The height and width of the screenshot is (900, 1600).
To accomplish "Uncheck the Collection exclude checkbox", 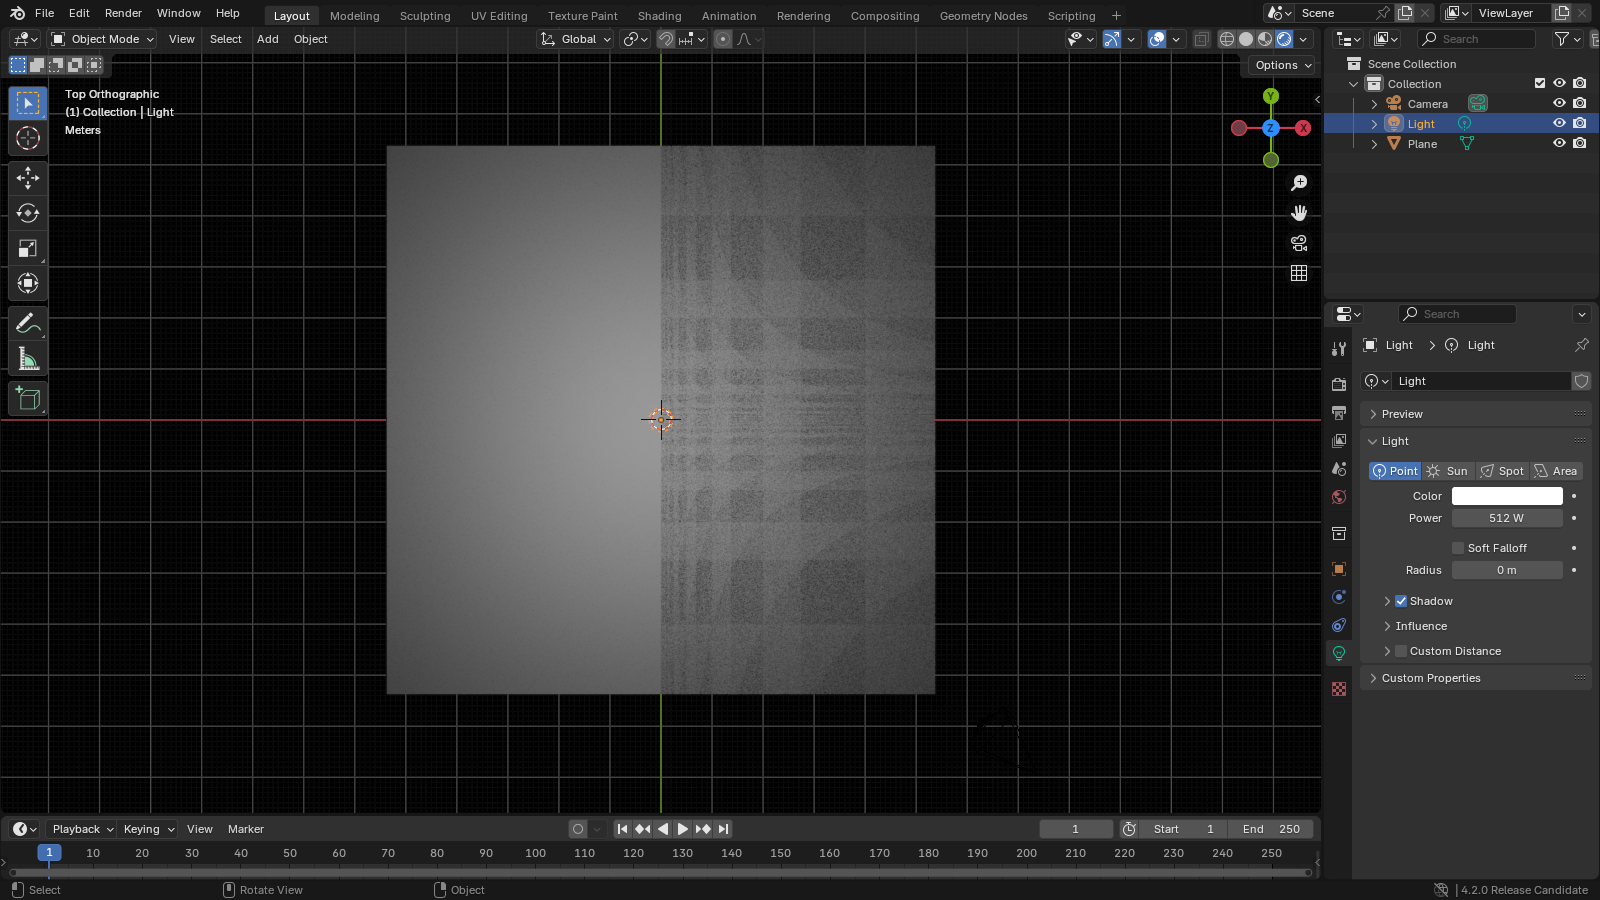I will click(x=1540, y=84).
